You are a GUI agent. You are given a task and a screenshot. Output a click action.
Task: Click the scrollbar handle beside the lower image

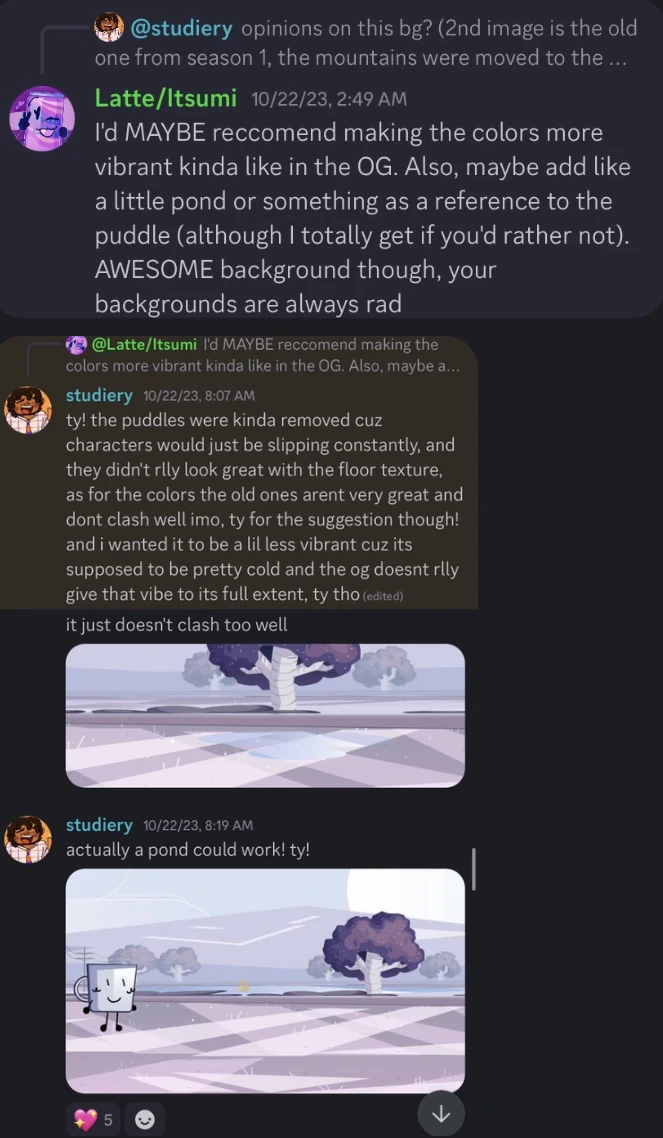[474, 869]
